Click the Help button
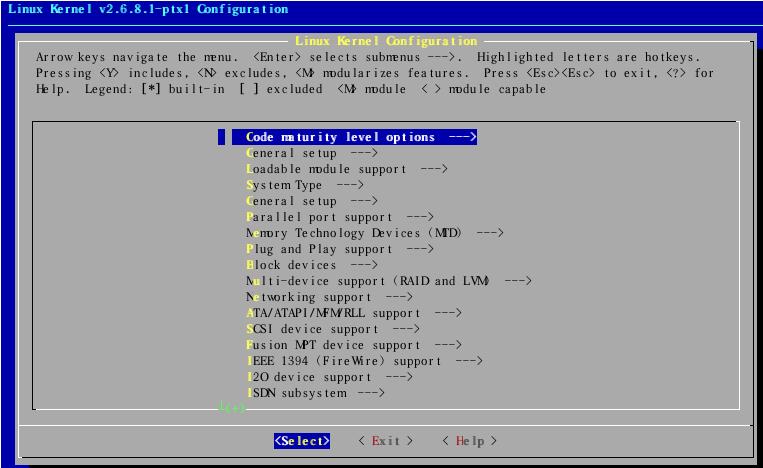 point(470,441)
